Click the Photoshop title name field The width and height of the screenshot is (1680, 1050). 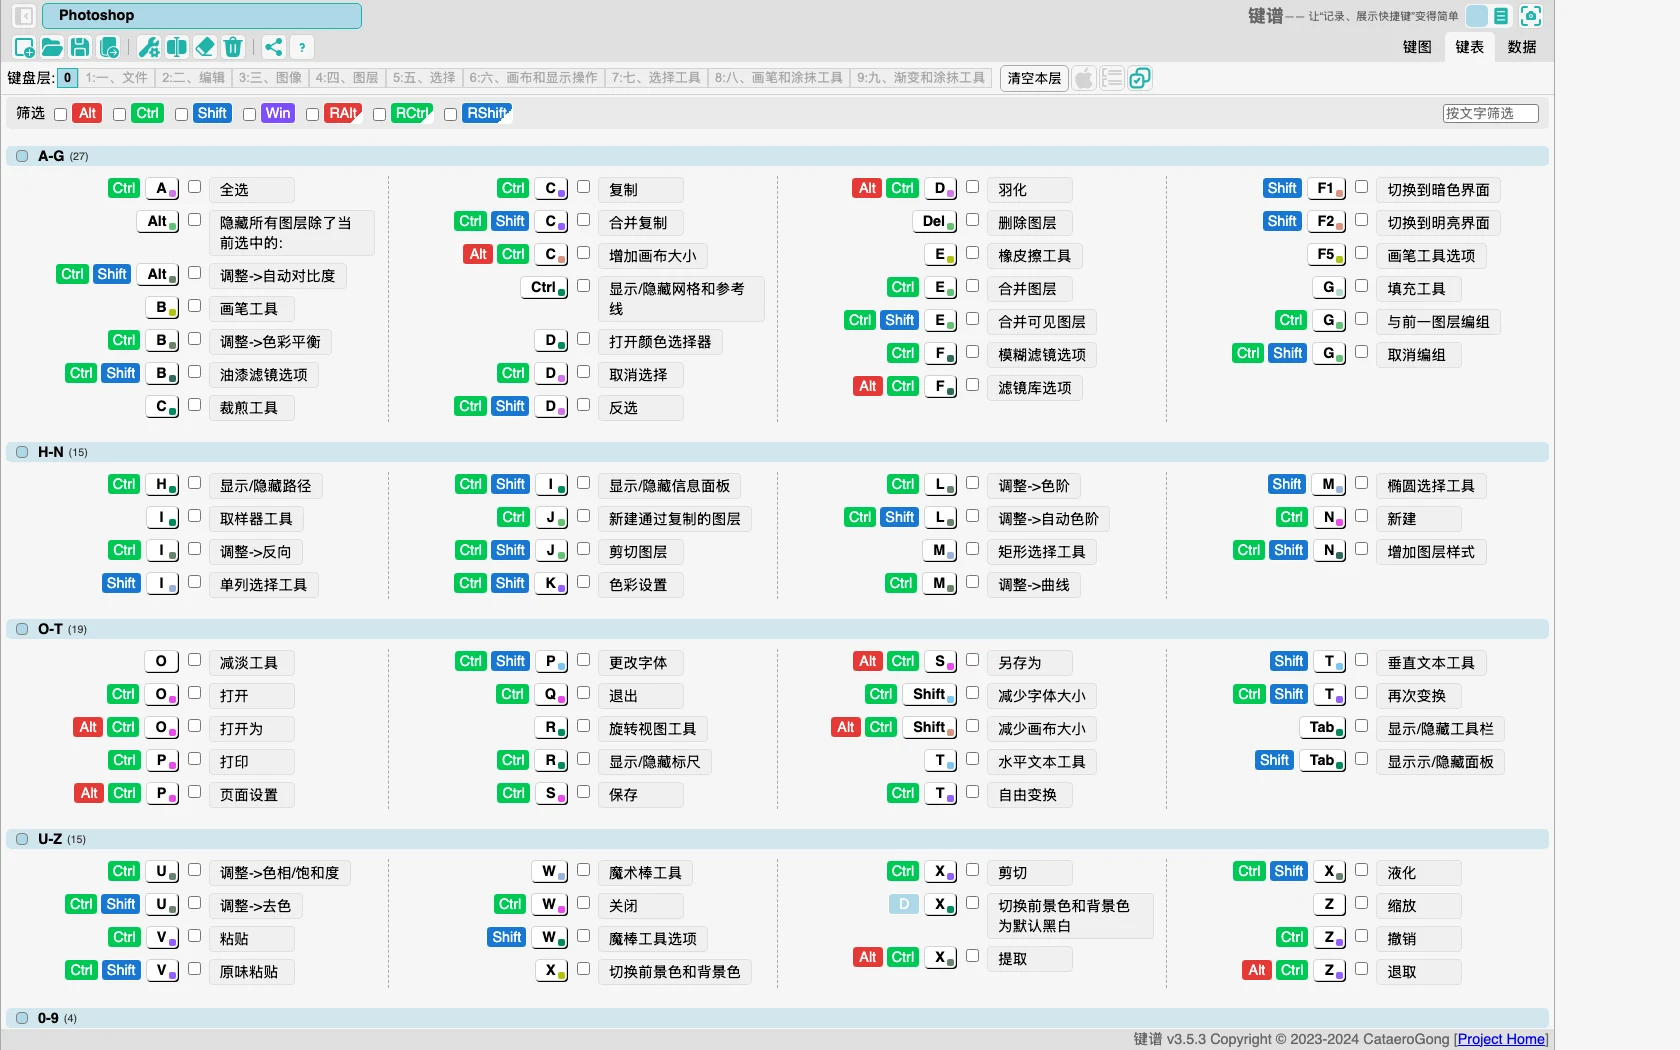click(x=202, y=15)
